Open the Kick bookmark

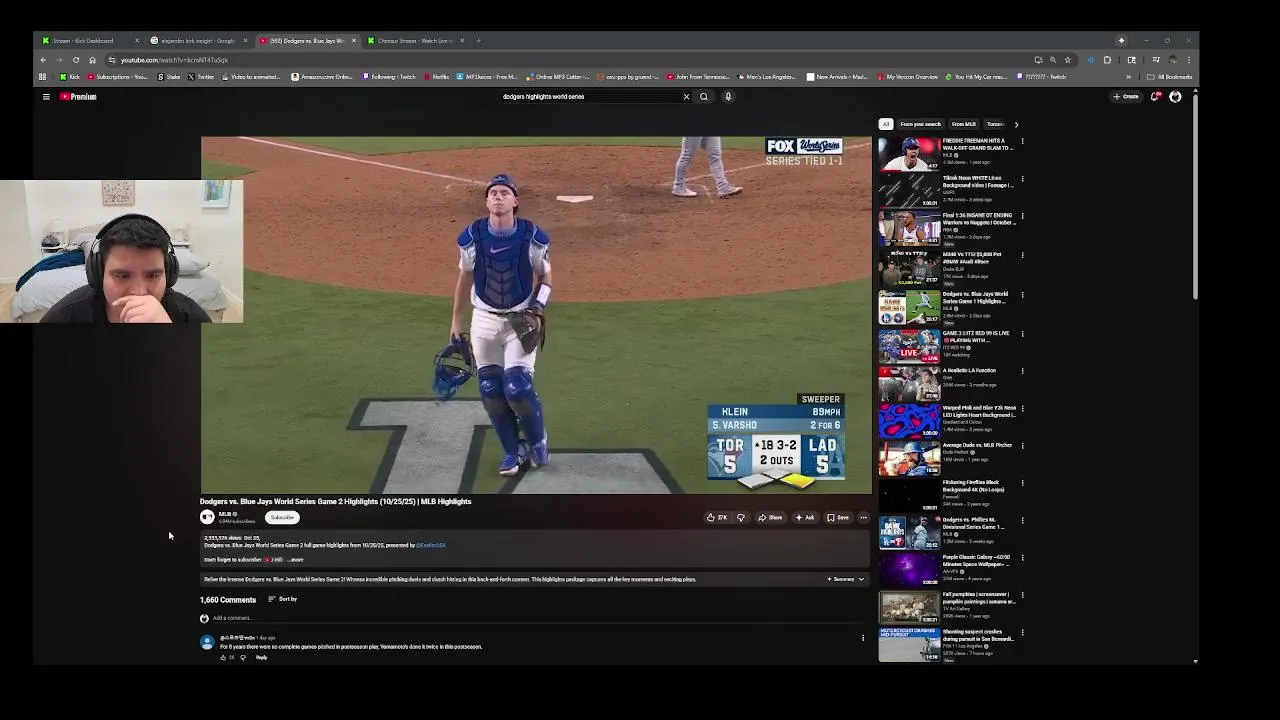click(70, 77)
